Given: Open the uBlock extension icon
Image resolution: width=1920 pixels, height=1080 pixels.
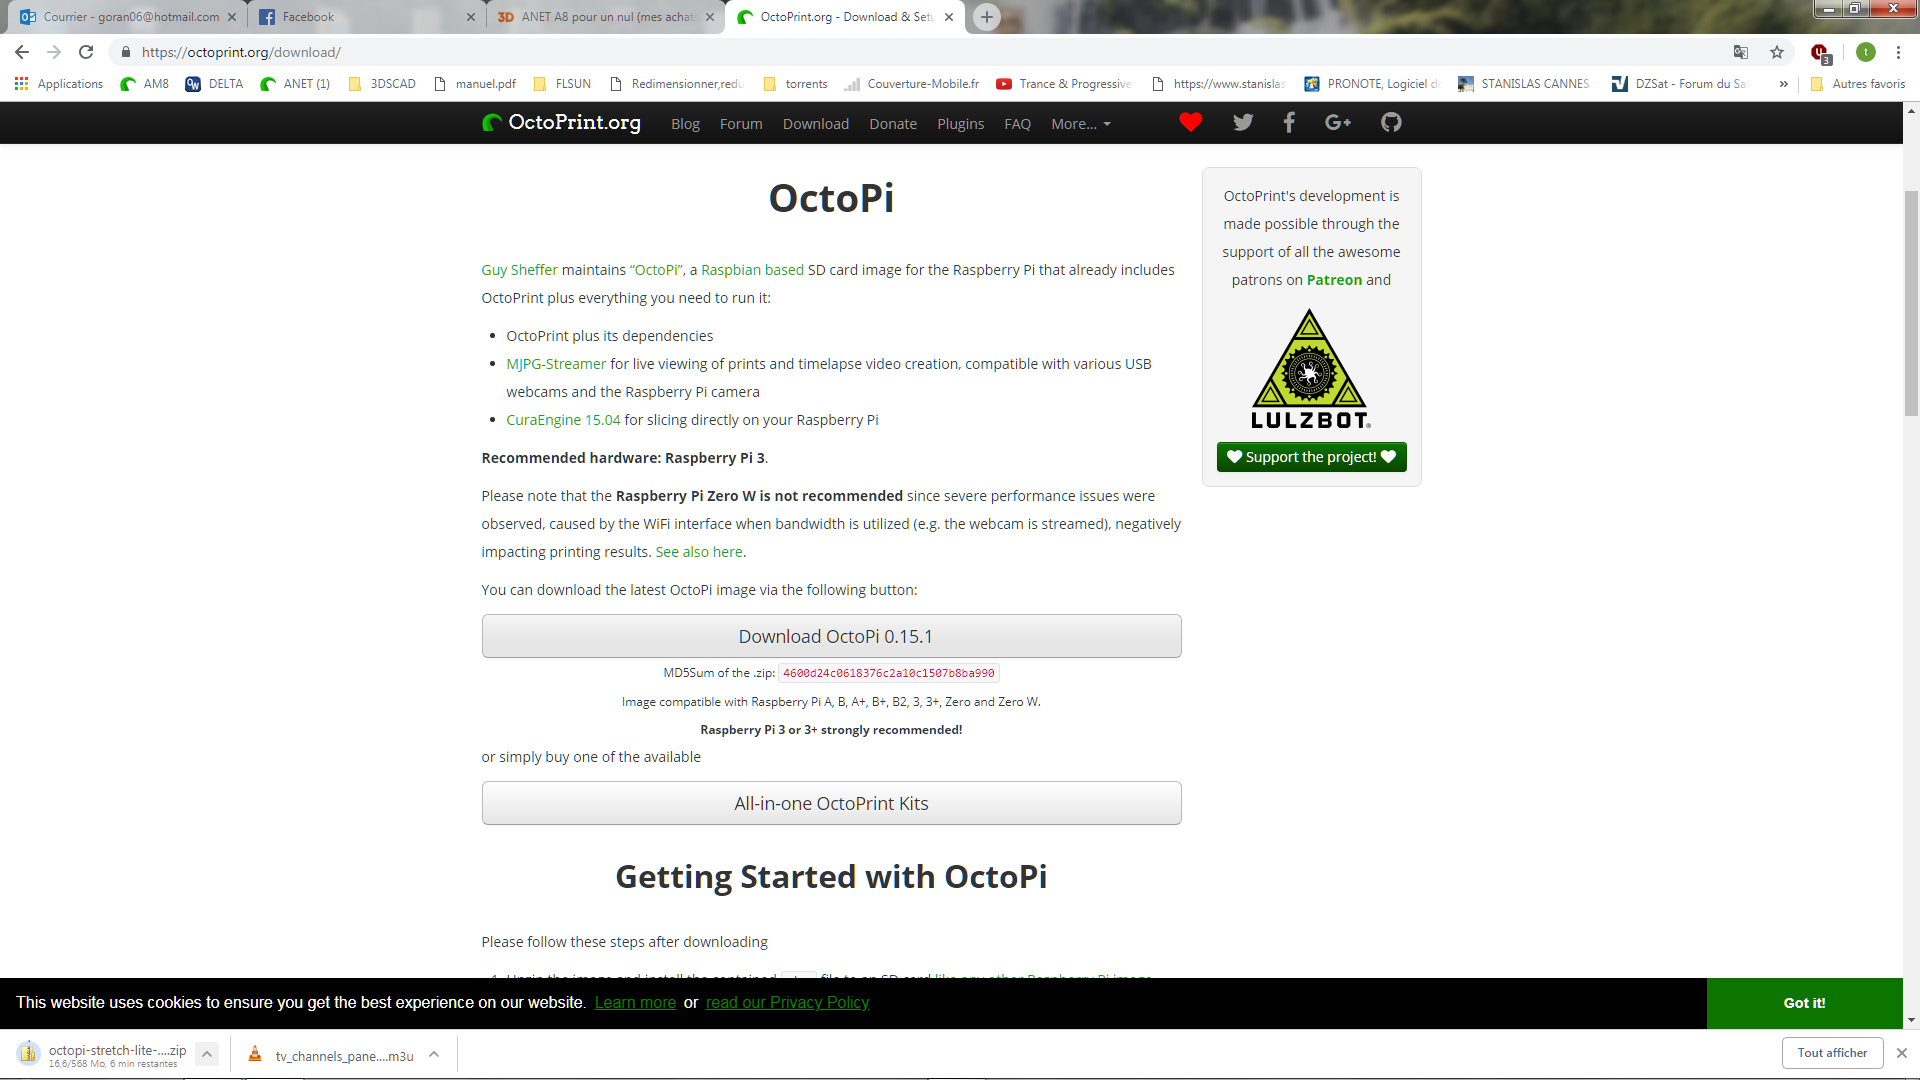Looking at the screenshot, I should 1820,53.
